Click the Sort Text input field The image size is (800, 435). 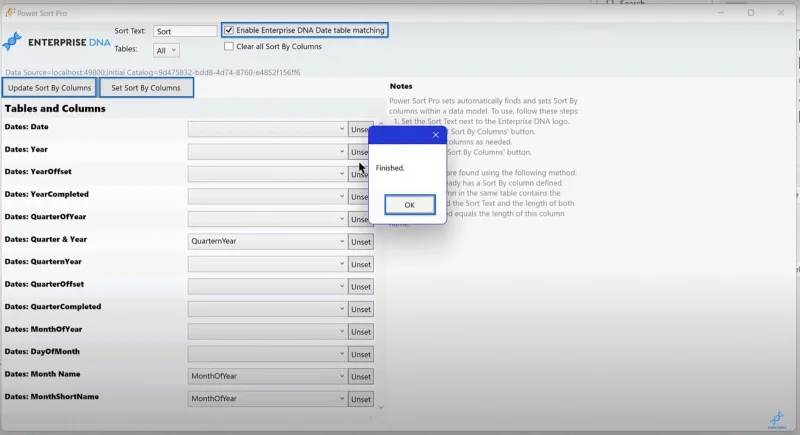185,31
